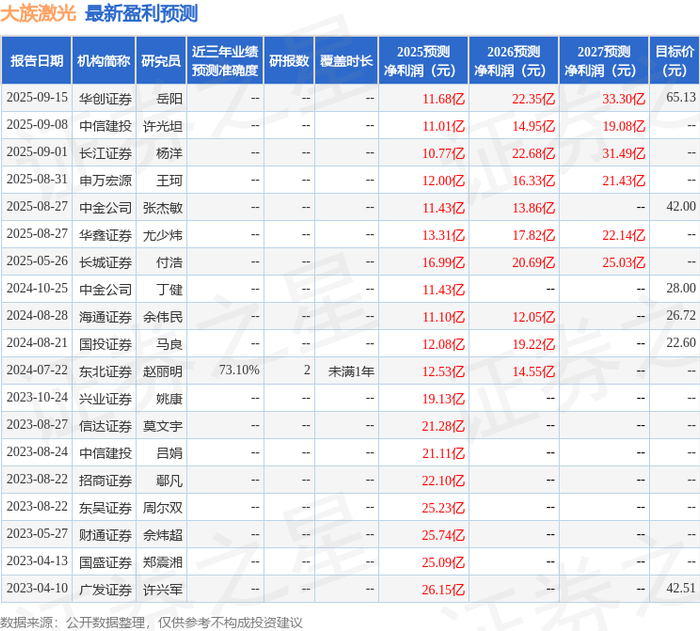Screen dimensions: 700x631
Task: Select the 2025预测净利润 column header
Action: [x=423, y=61]
